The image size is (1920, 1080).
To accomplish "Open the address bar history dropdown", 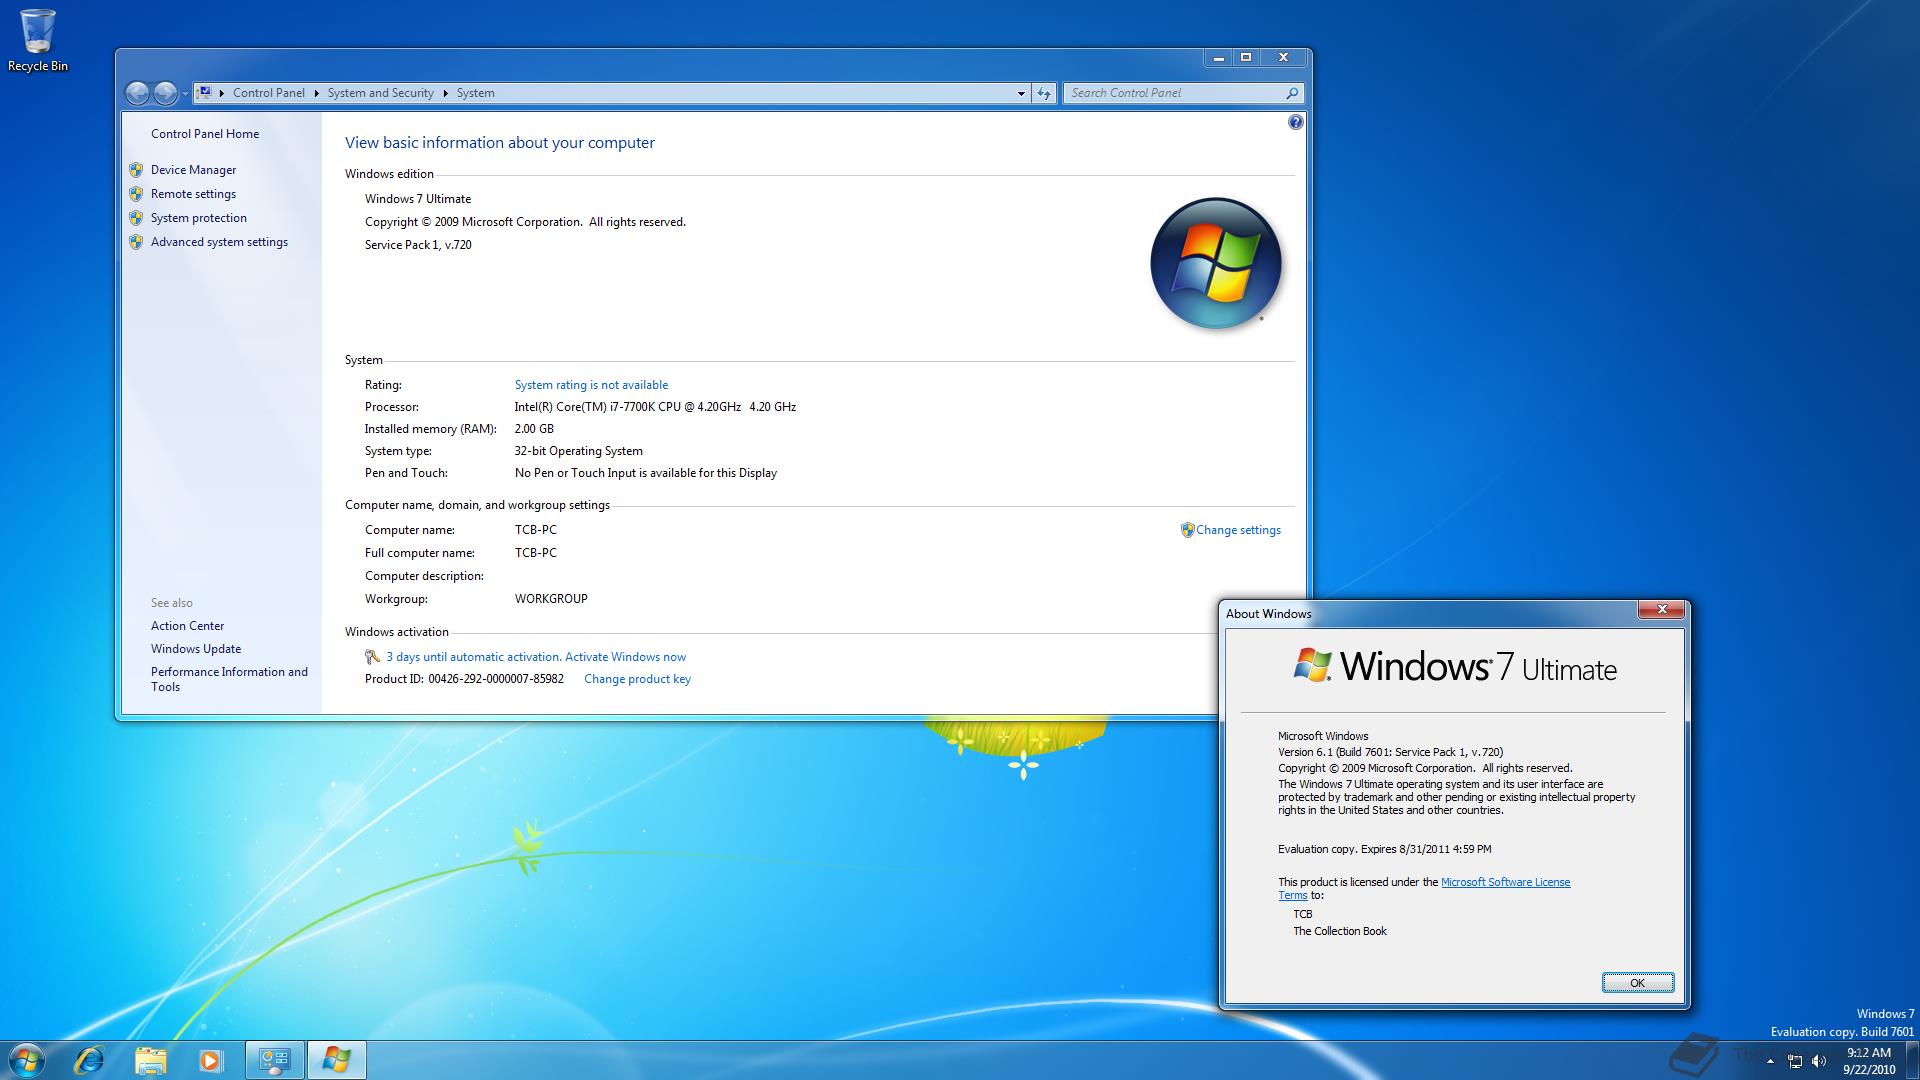I will pyautogui.click(x=1021, y=93).
